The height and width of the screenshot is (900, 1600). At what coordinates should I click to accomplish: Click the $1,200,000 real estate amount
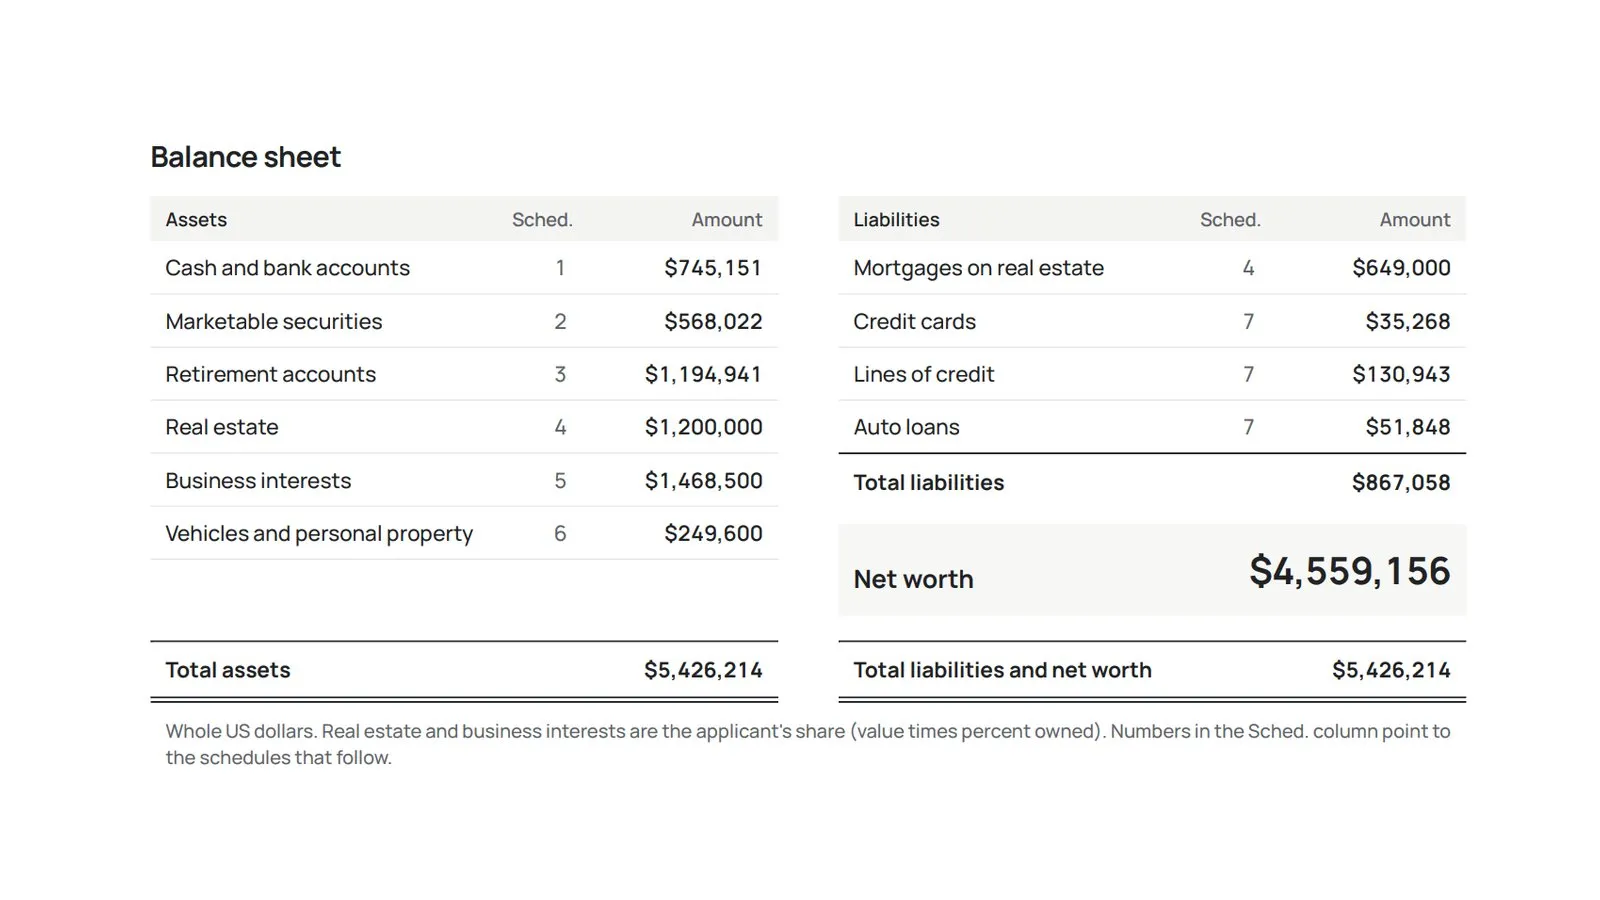(x=703, y=427)
